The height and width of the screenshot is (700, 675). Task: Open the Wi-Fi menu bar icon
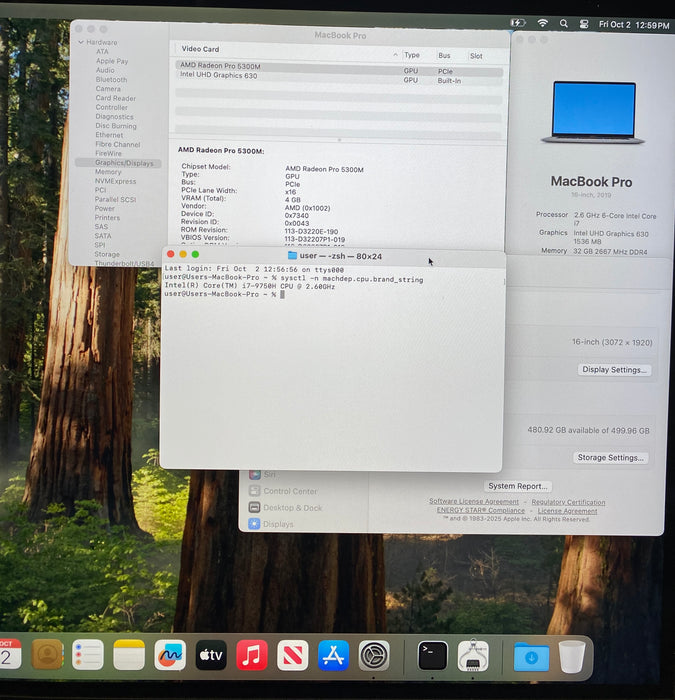542,23
